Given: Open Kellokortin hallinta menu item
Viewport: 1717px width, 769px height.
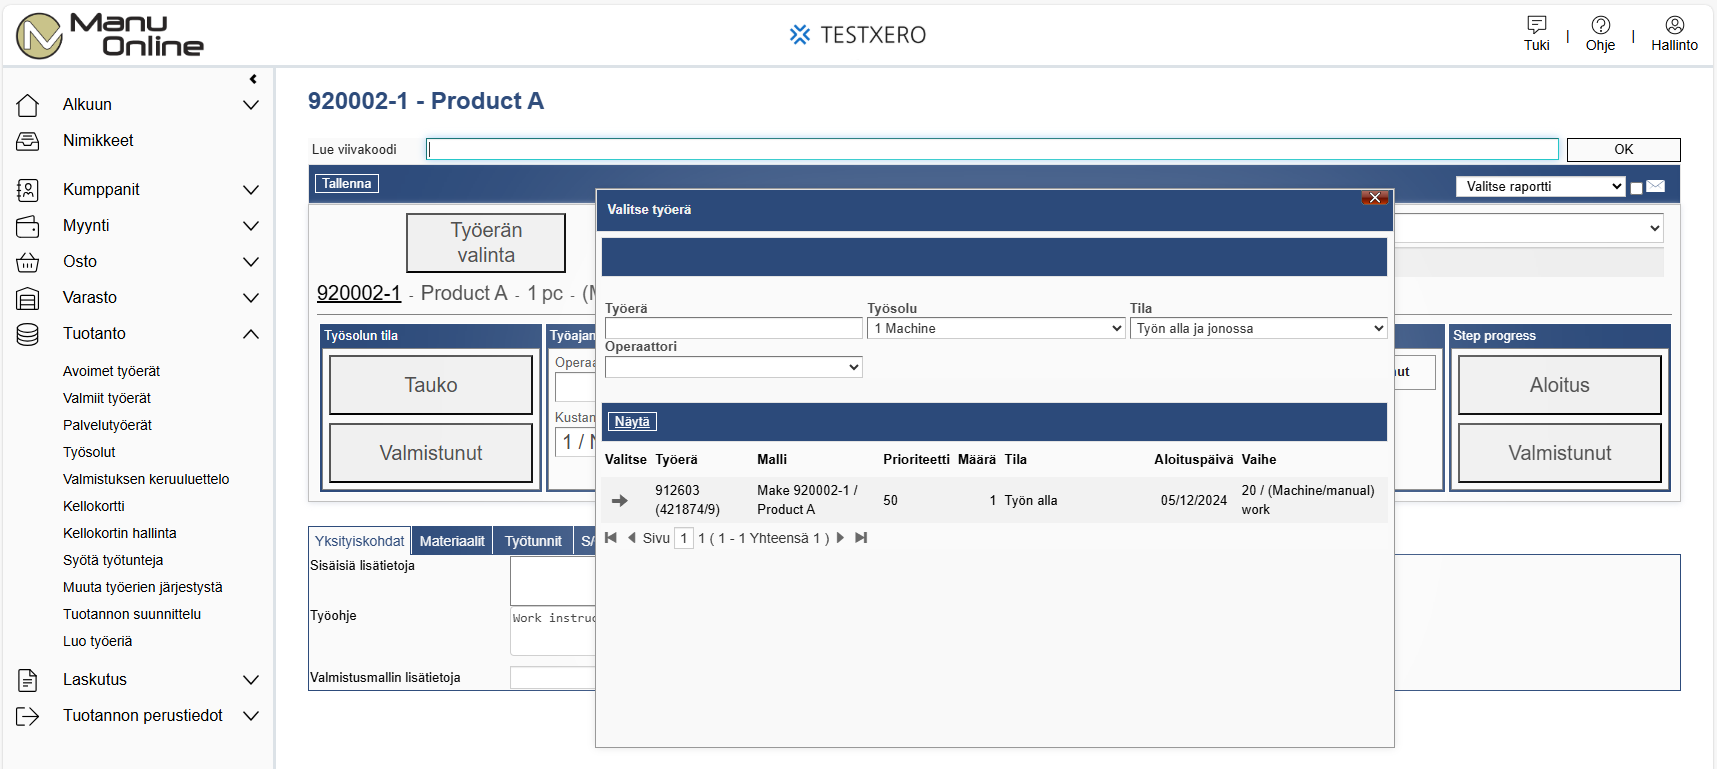Looking at the screenshot, I should (x=120, y=533).
